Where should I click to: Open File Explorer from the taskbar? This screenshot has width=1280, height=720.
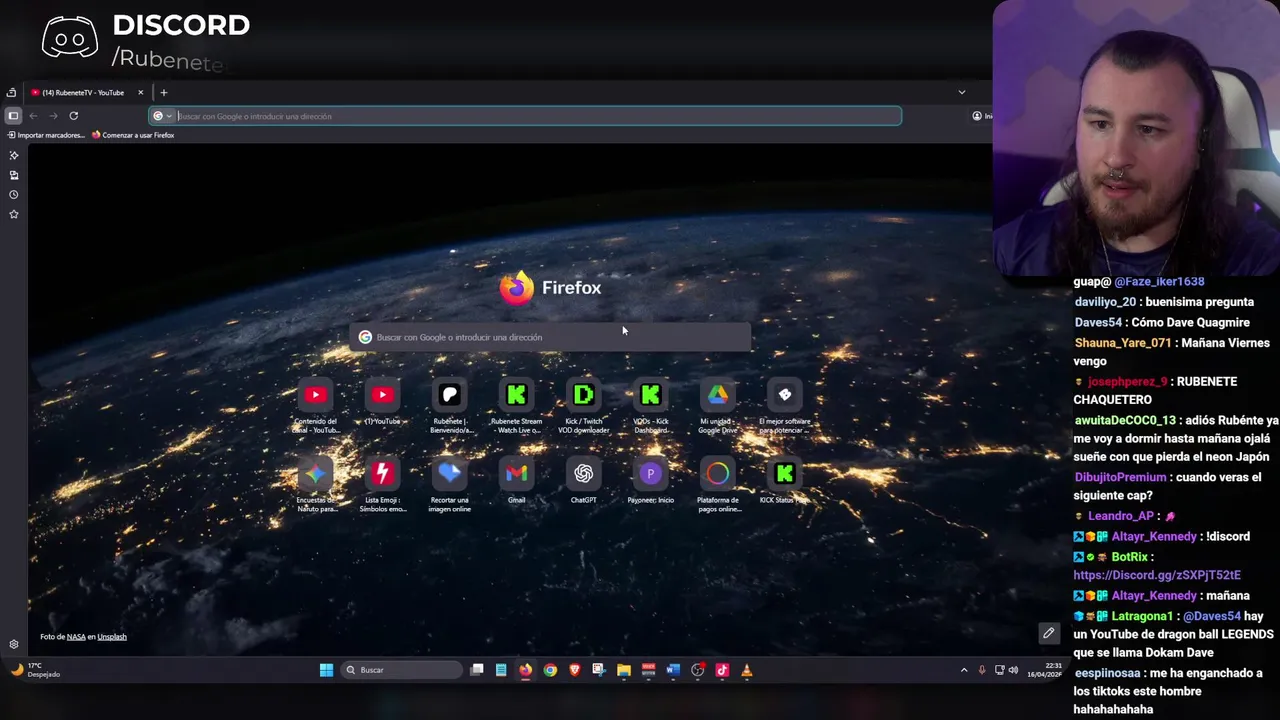pos(624,670)
